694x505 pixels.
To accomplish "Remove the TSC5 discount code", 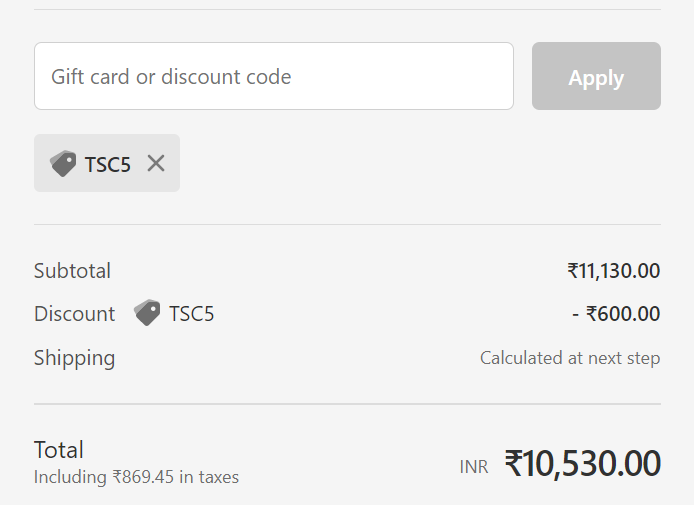I will (x=156, y=163).
